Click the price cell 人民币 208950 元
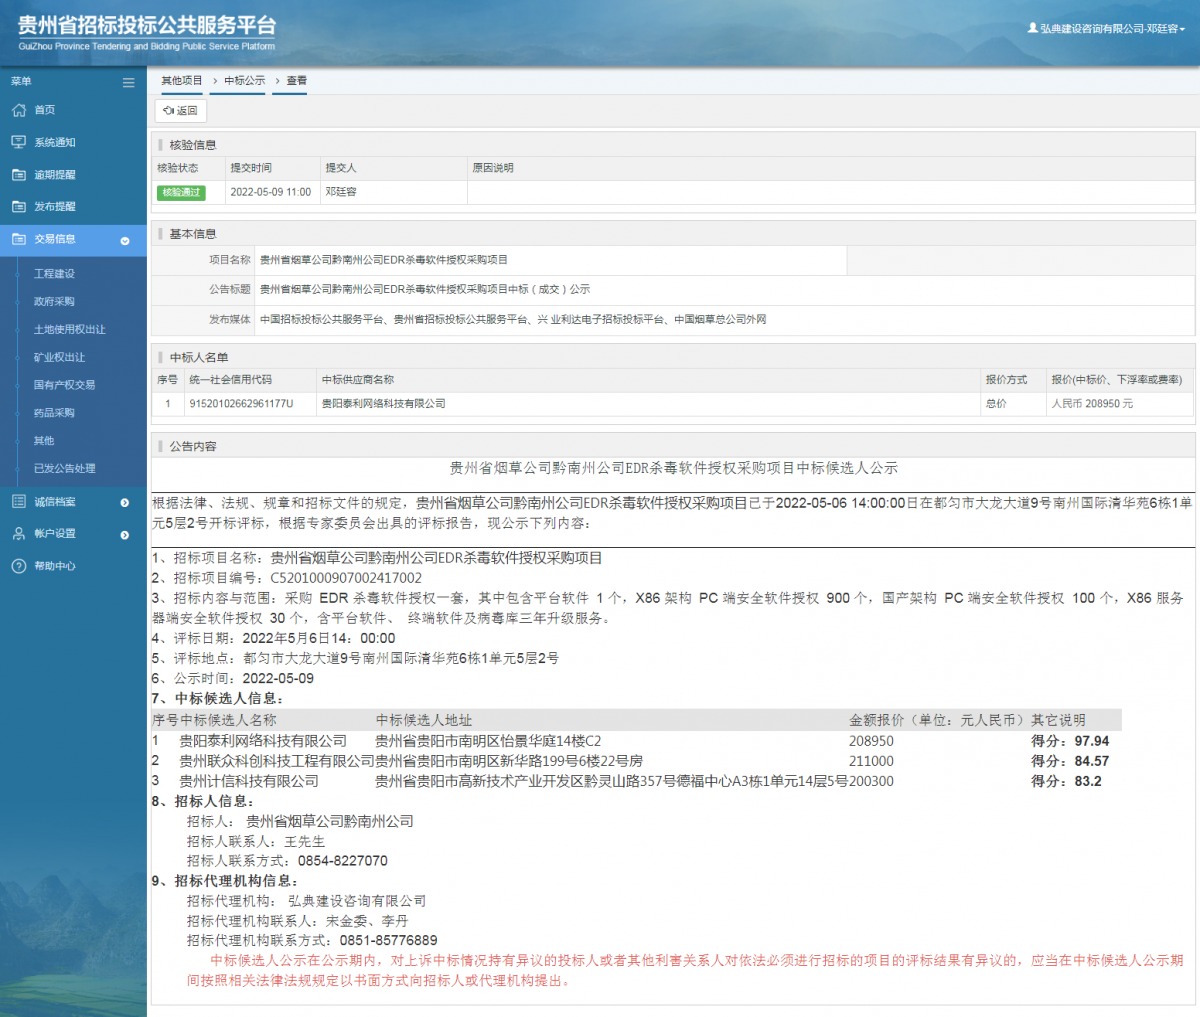Image resolution: width=1200 pixels, height=1017 pixels. [1092, 404]
